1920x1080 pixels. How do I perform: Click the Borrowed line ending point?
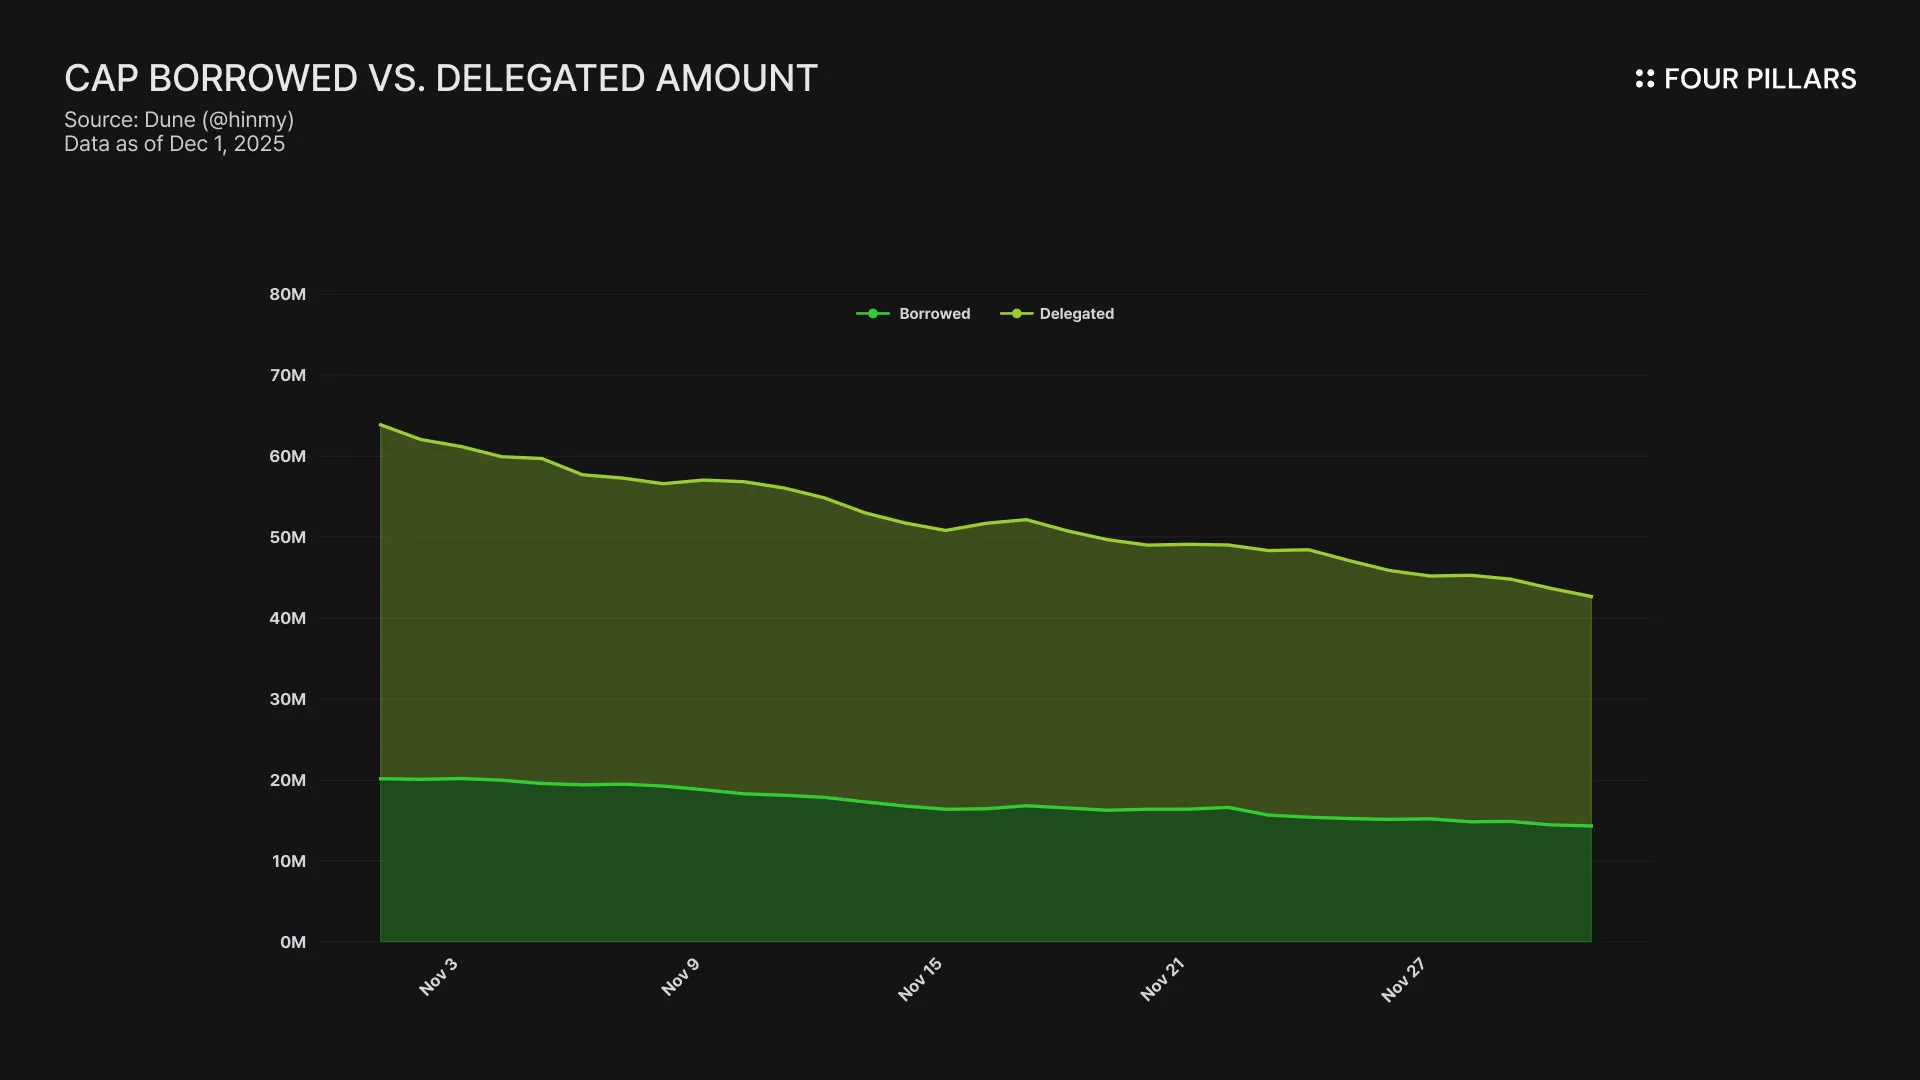coord(1591,826)
